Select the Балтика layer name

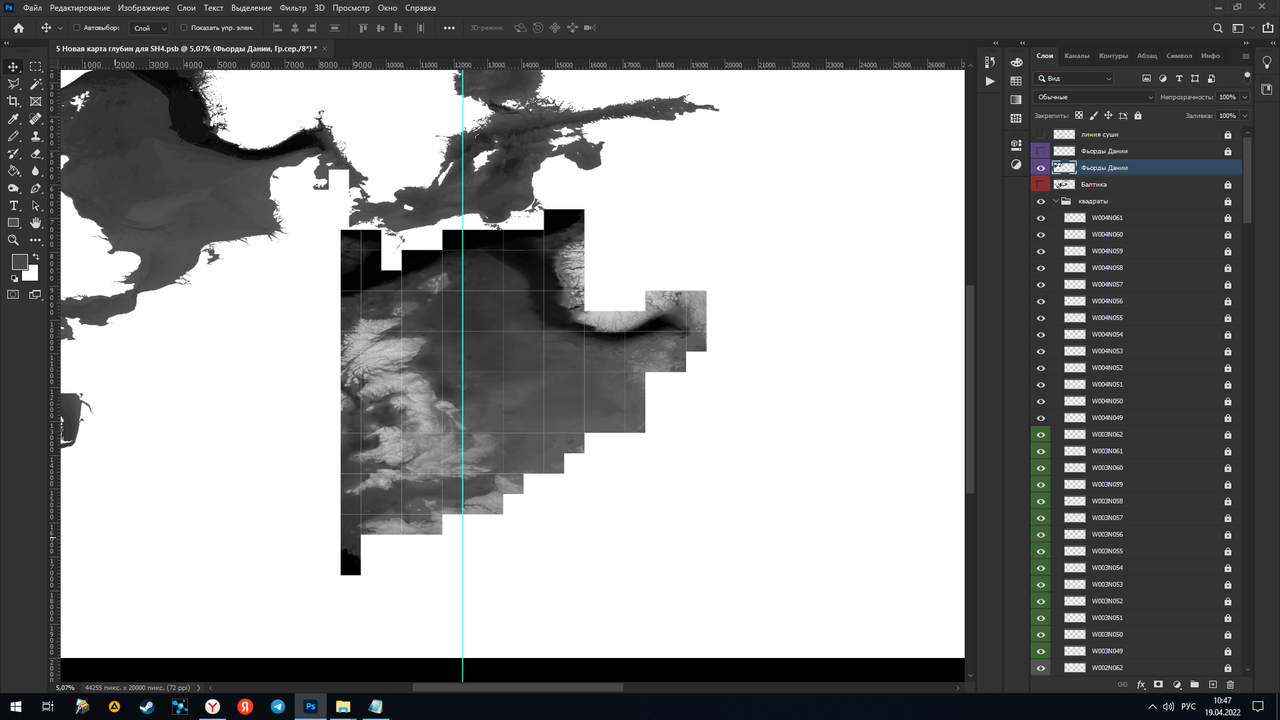click(1094, 184)
